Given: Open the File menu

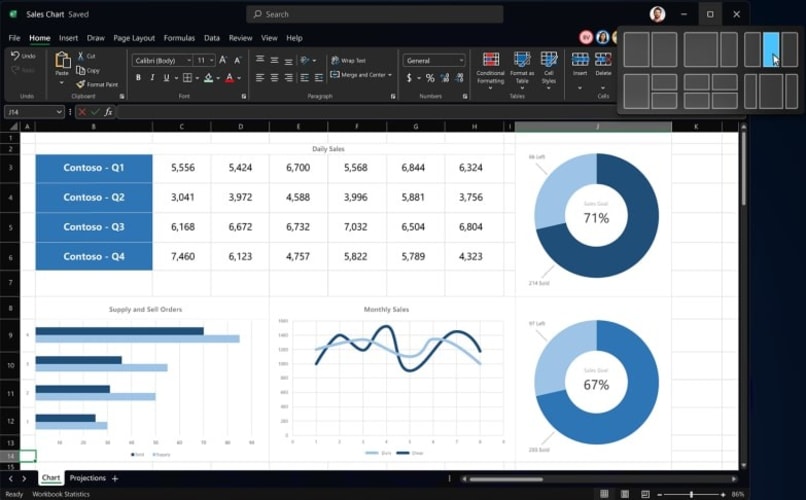Looking at the screenshot, I should pyautogui.click(x=14, y=38).
